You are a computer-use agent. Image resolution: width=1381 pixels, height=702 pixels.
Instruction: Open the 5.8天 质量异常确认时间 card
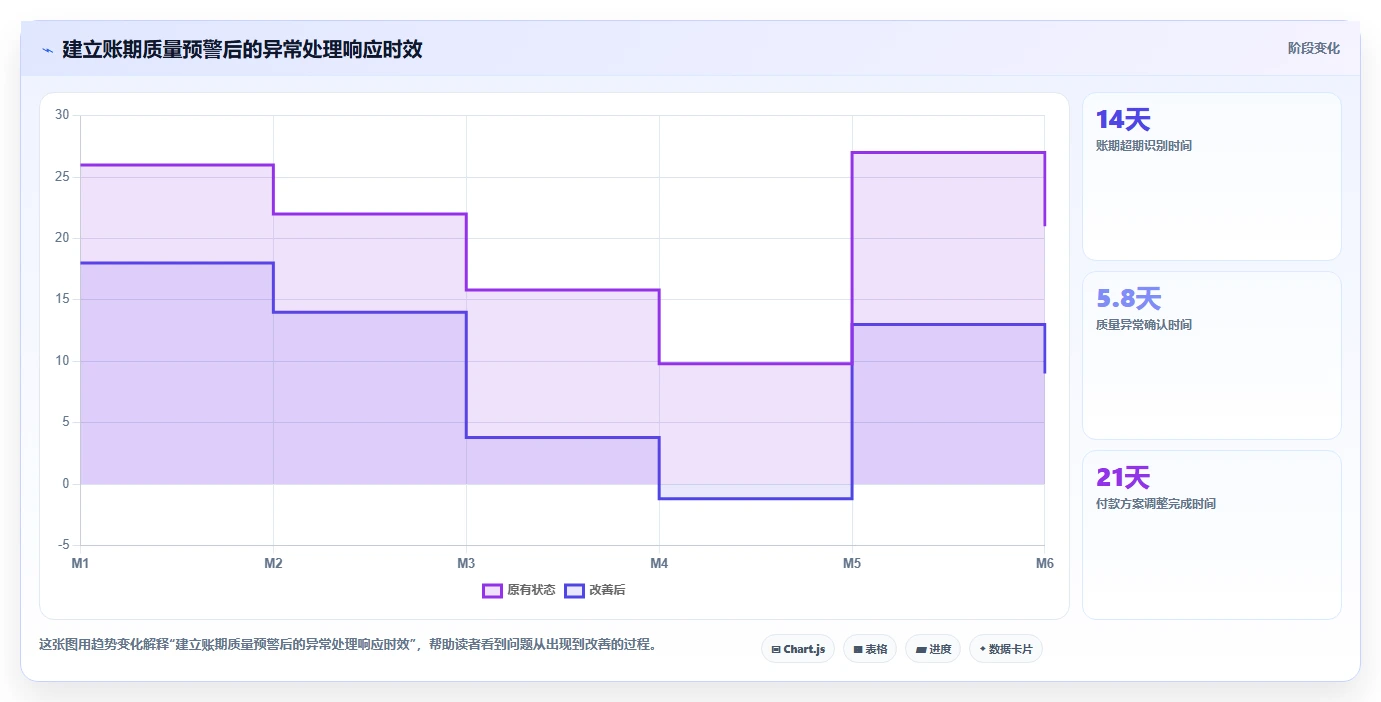pyautogui.click(x=1212, y=355)
